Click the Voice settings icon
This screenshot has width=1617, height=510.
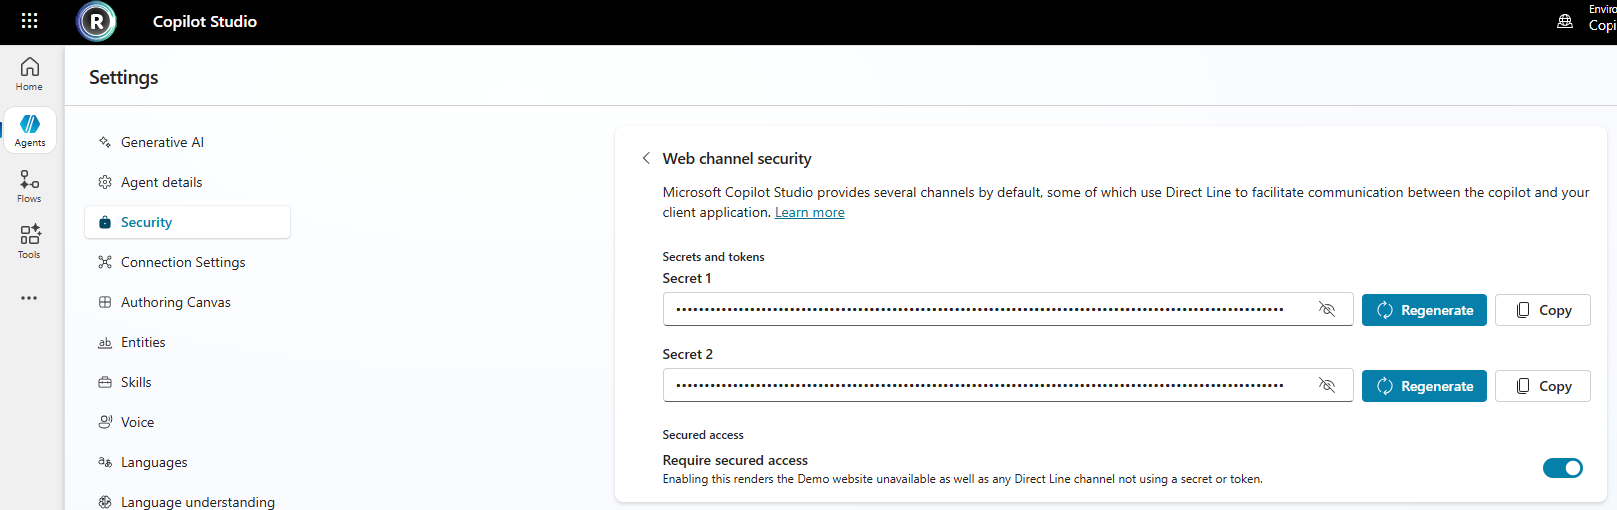point(105,422)
